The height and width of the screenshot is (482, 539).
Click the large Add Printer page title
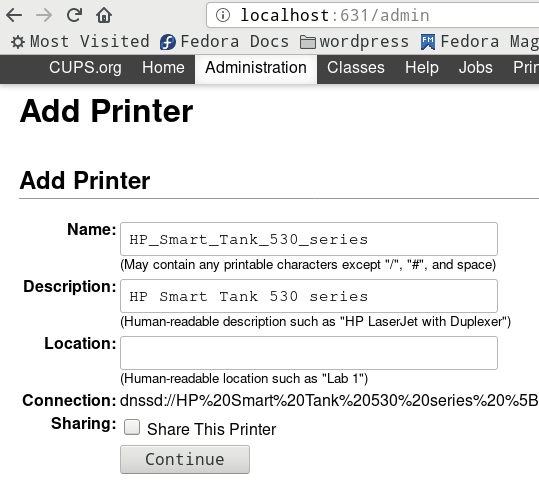[x=107, y=111]
